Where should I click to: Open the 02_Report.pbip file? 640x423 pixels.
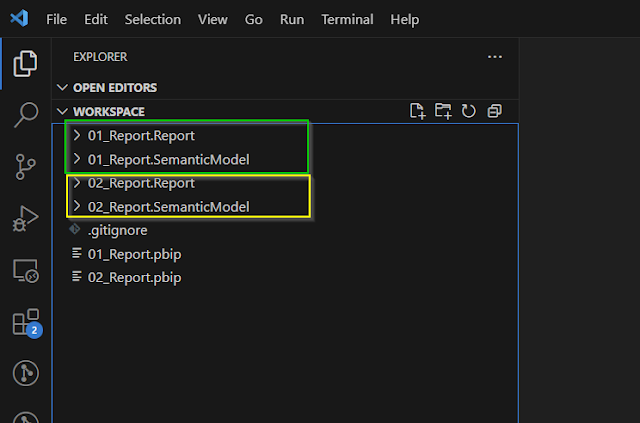[x=135, y=278]
